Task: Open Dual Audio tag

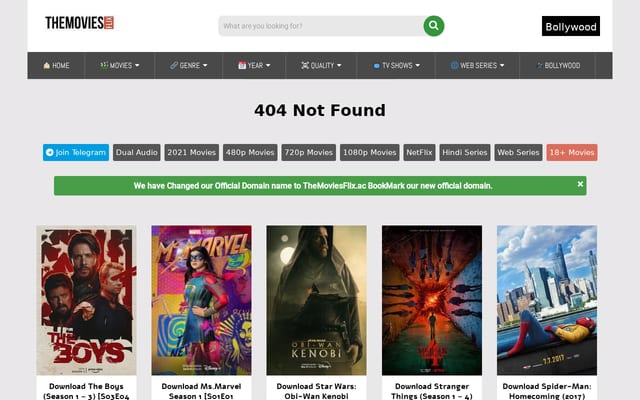Action: pos(137,152)
